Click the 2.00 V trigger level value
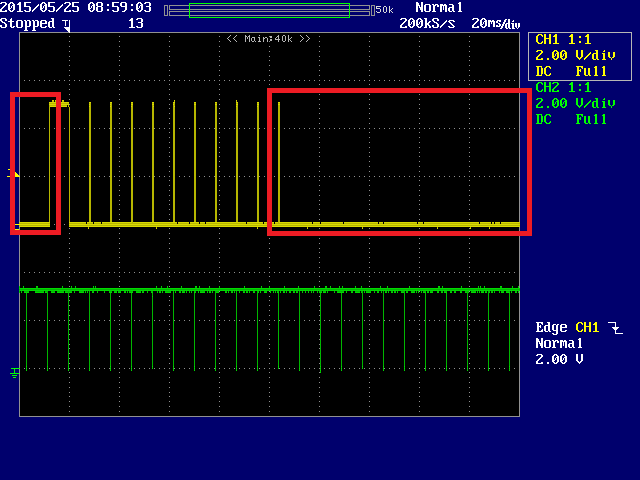 pos(559,359)
